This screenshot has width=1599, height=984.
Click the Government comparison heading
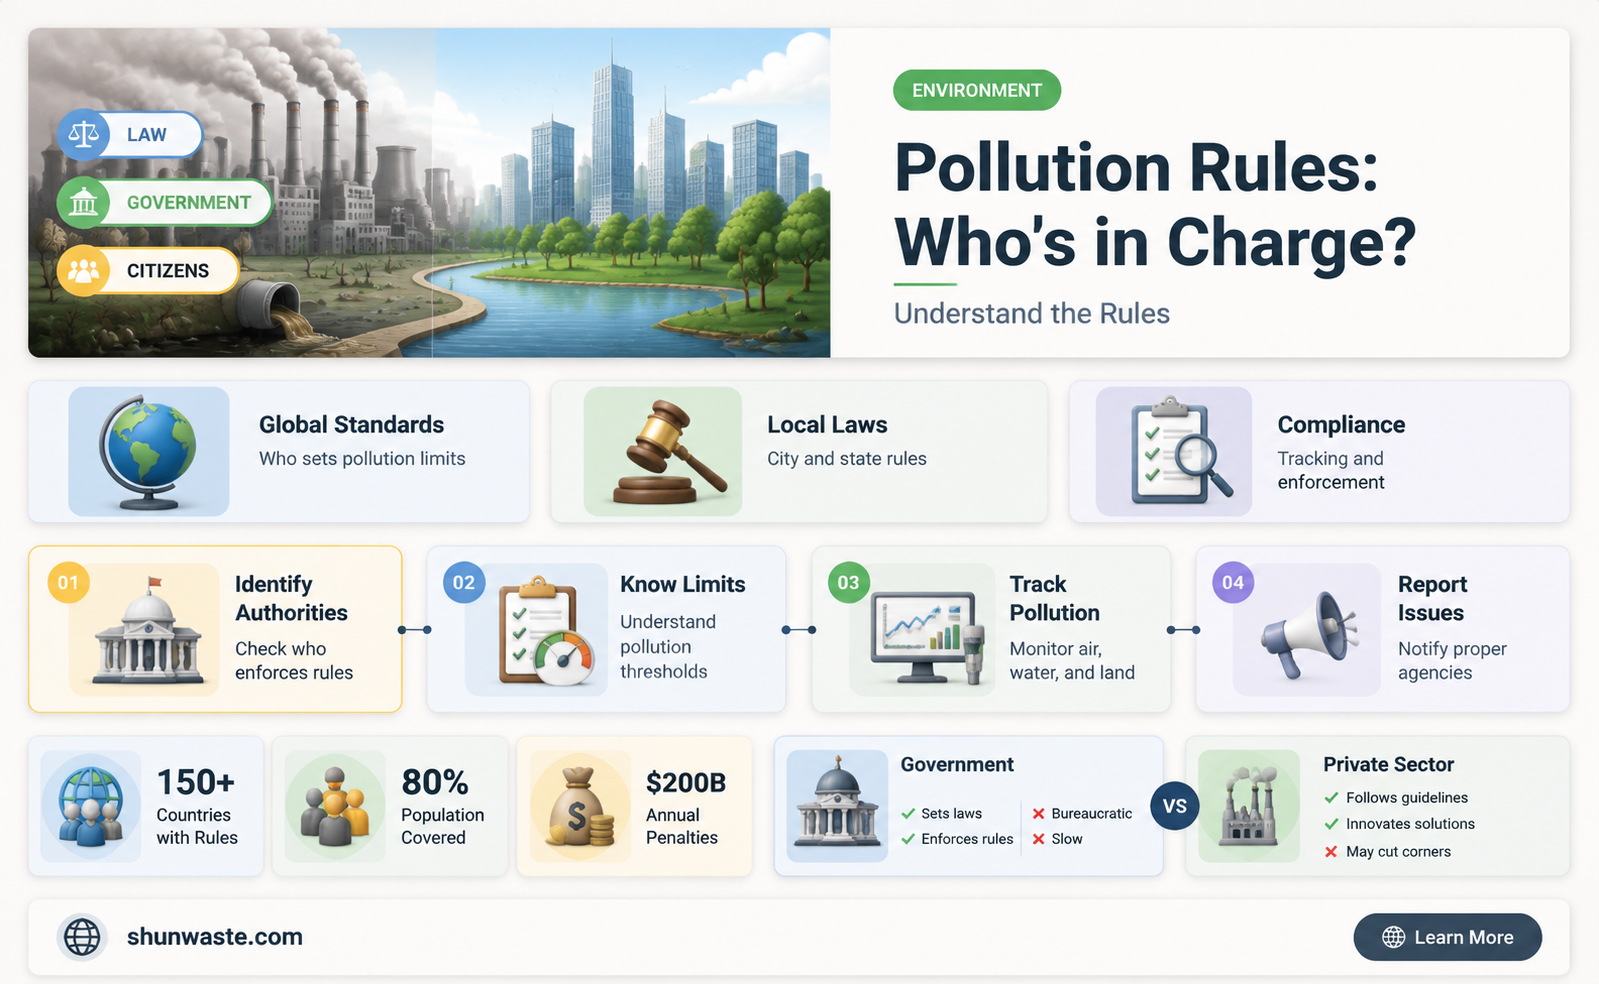tap(957, 765)
